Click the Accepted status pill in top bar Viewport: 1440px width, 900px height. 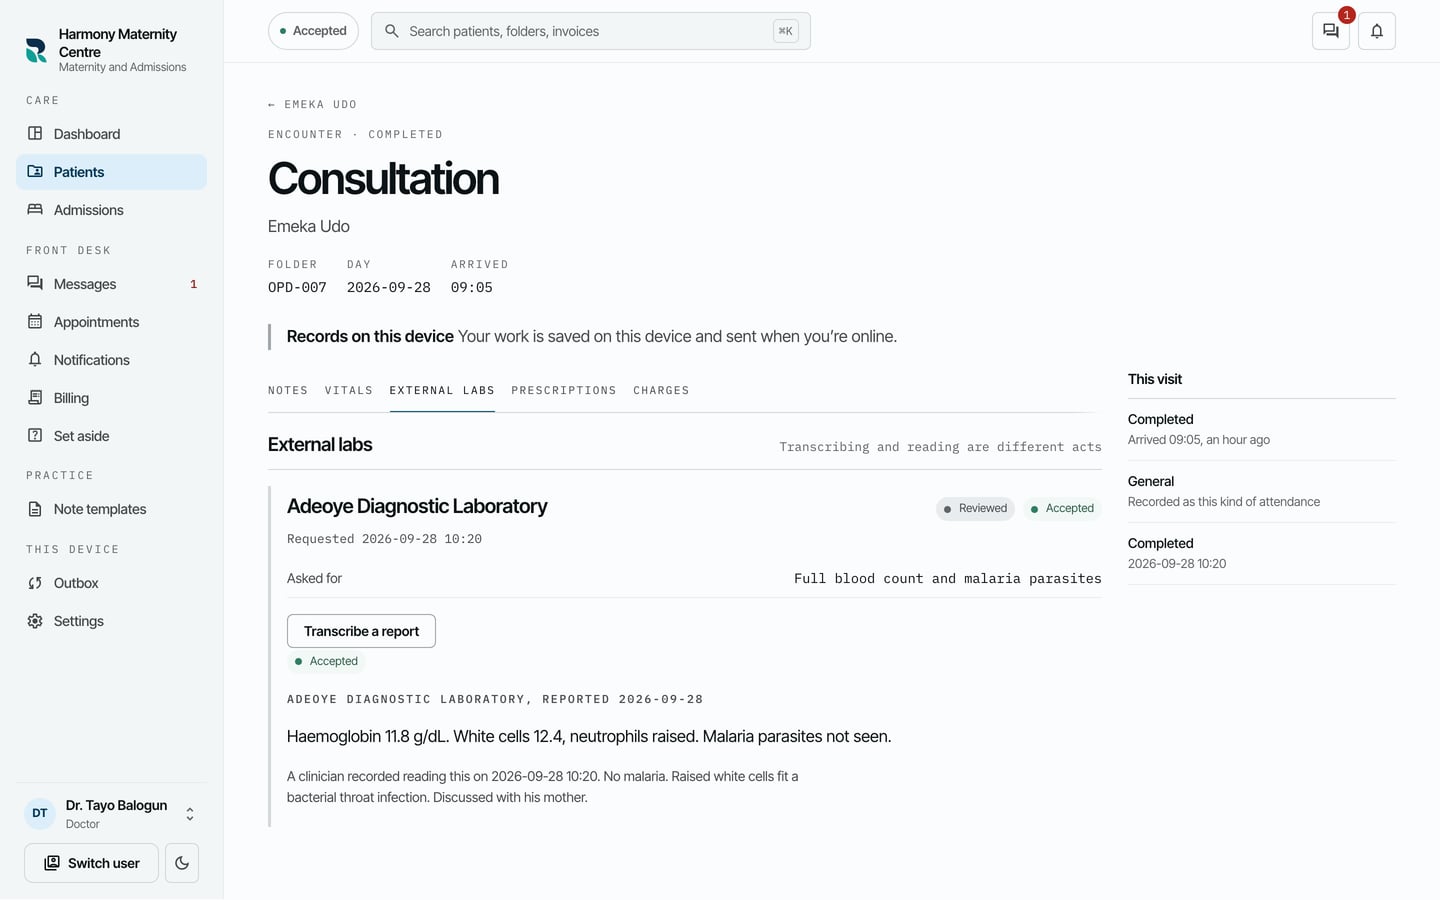pyautogui.click(x=313, y=31)
